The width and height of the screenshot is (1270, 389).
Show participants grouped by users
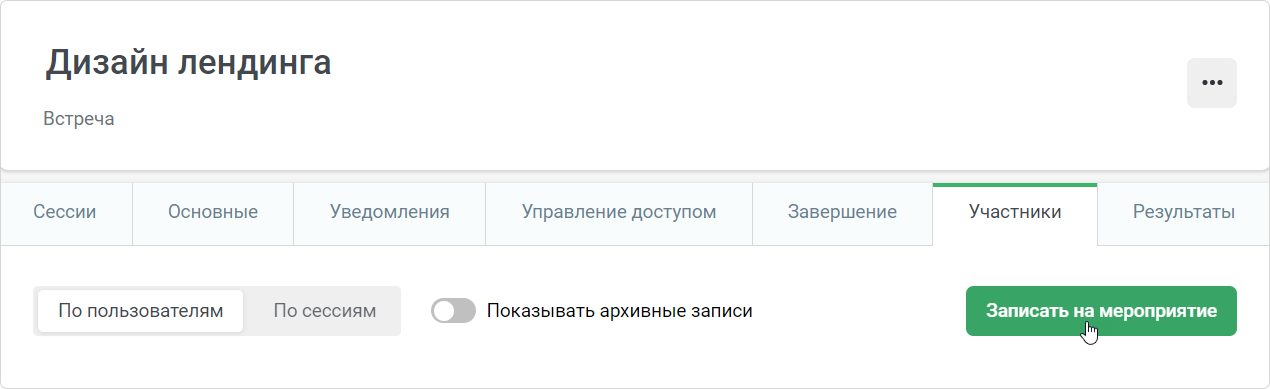click(140, 311)
